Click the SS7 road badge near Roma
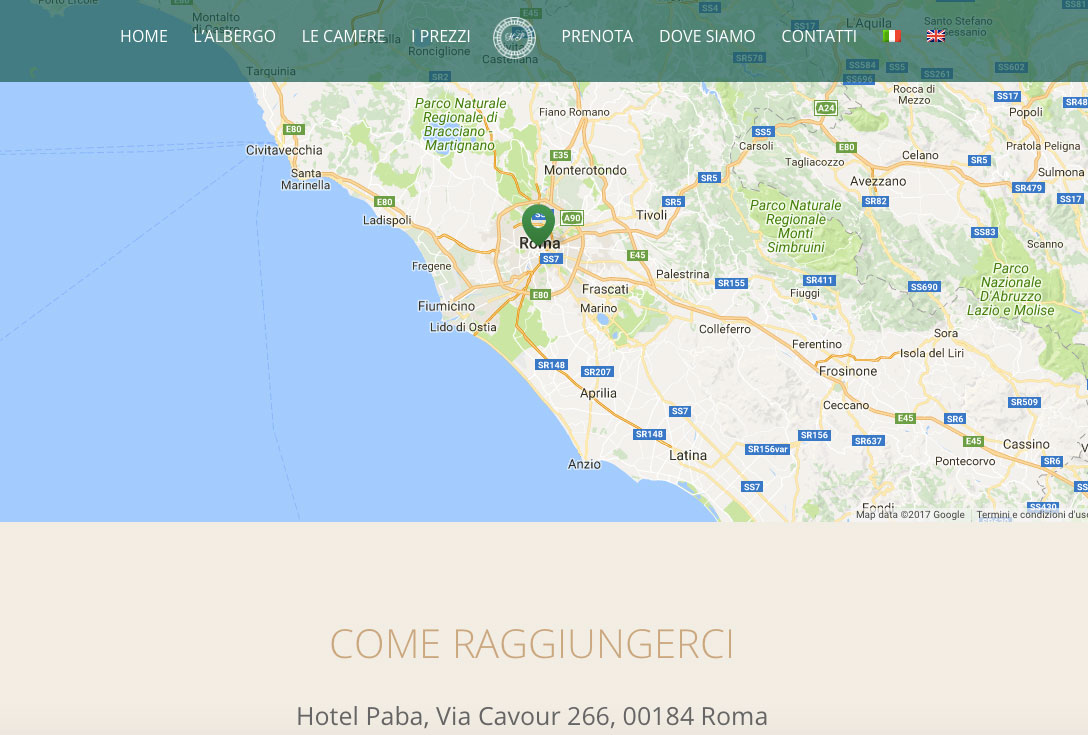This screenshot has height=735, width=1088. click(551, 259)
